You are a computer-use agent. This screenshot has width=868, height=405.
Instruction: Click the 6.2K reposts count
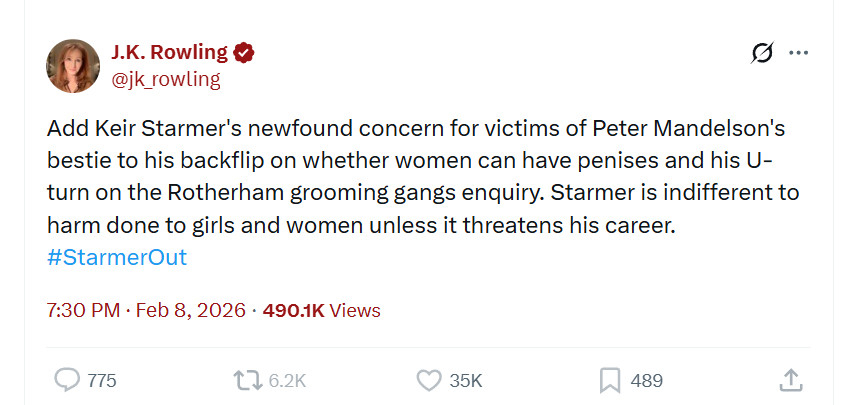[x=287, y=380]
